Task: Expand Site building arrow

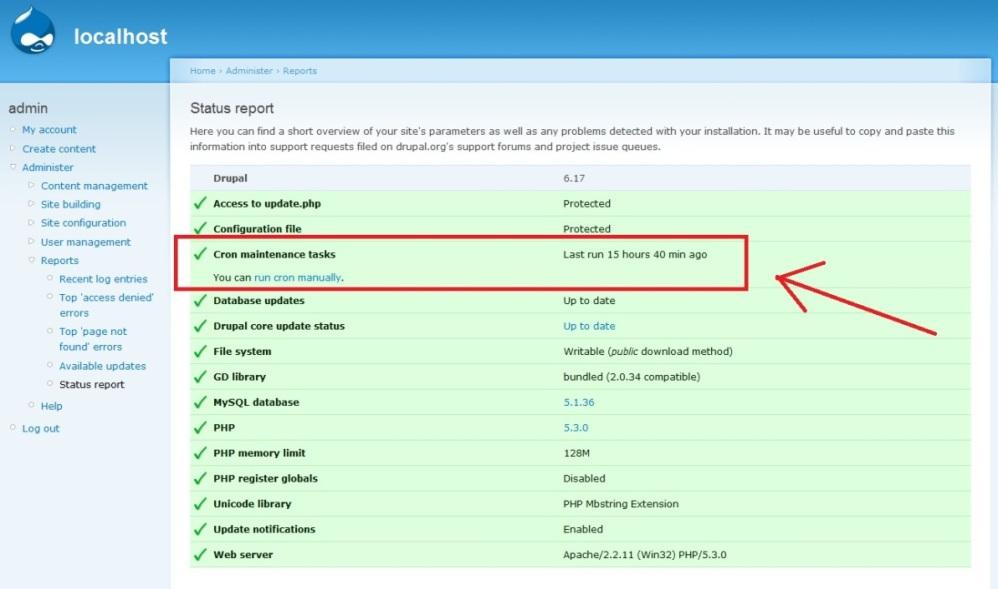Action: click(31, 204)
